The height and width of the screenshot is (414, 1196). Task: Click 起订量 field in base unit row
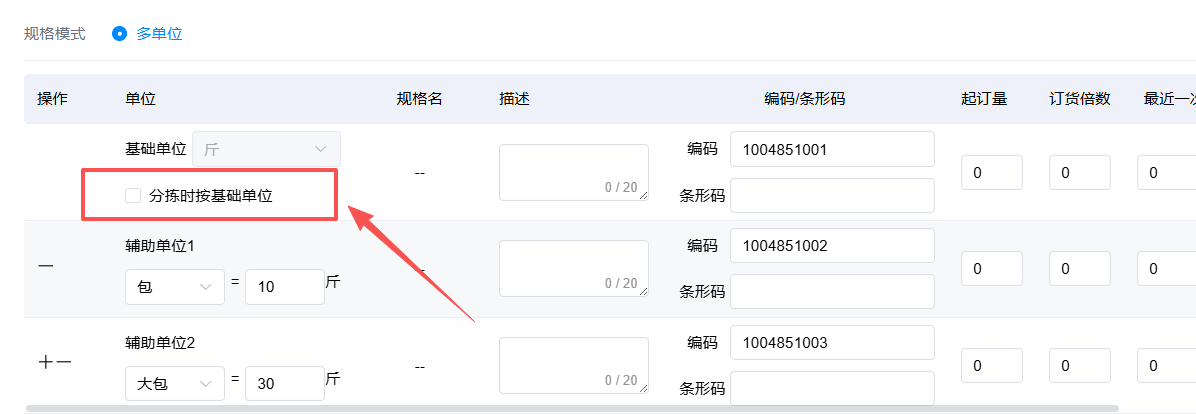(x=992, y=172)
